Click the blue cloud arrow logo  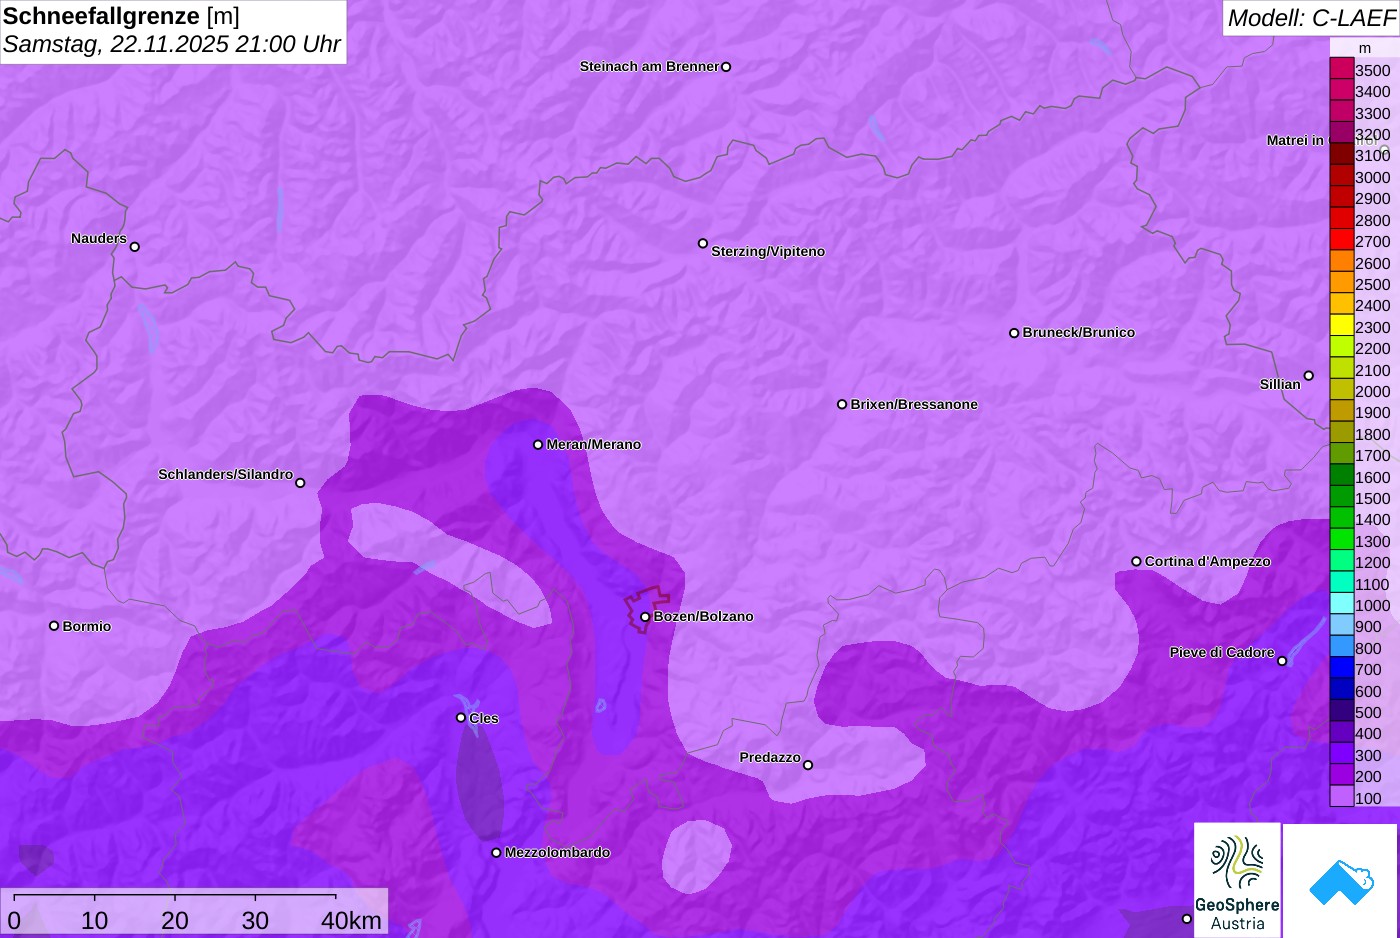1340,881
